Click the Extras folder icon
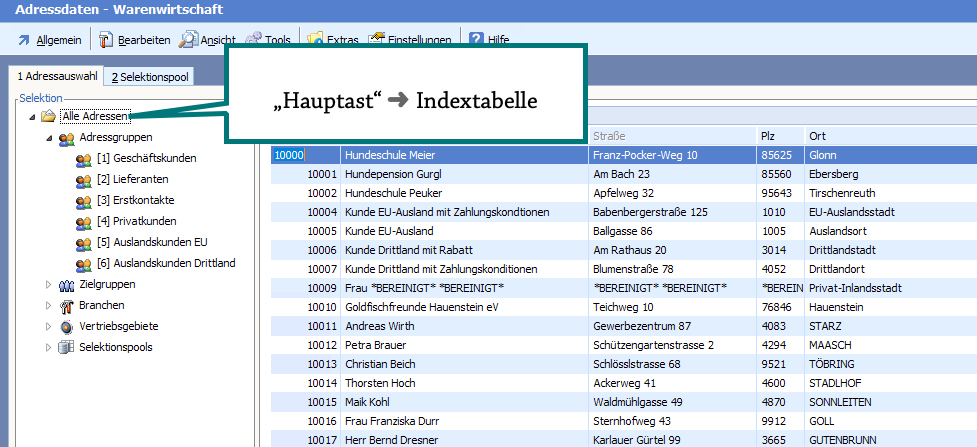Viewport: 977px width, 447px height. coord(315,40)
